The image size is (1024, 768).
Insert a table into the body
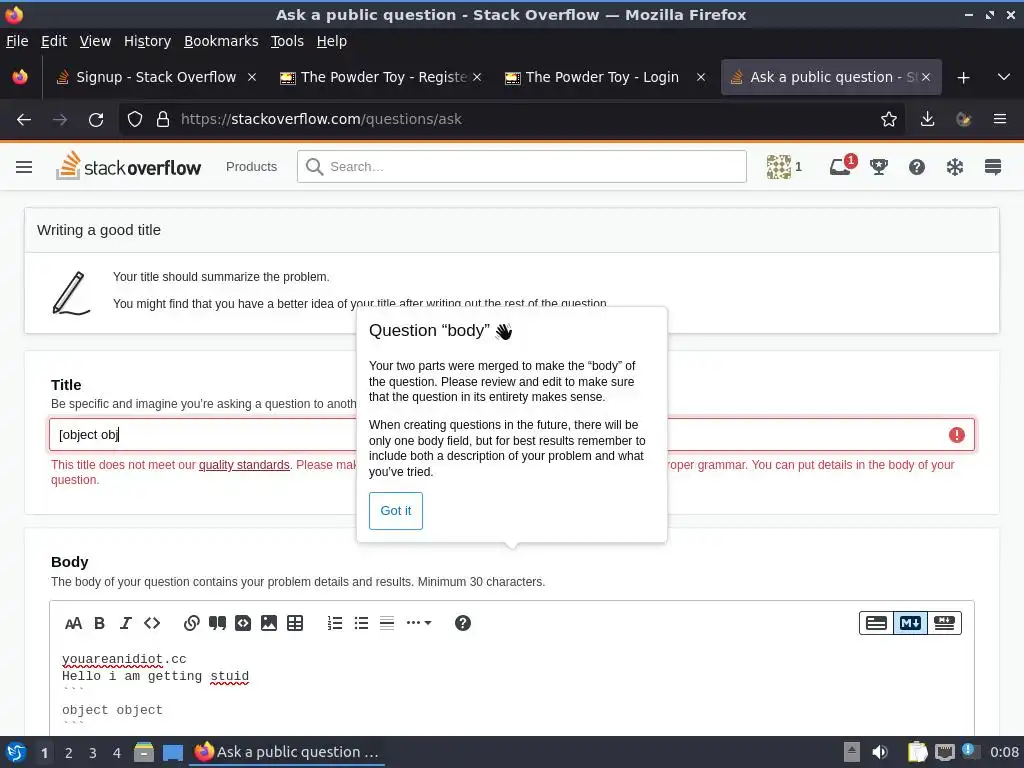(x=295, y=623)
